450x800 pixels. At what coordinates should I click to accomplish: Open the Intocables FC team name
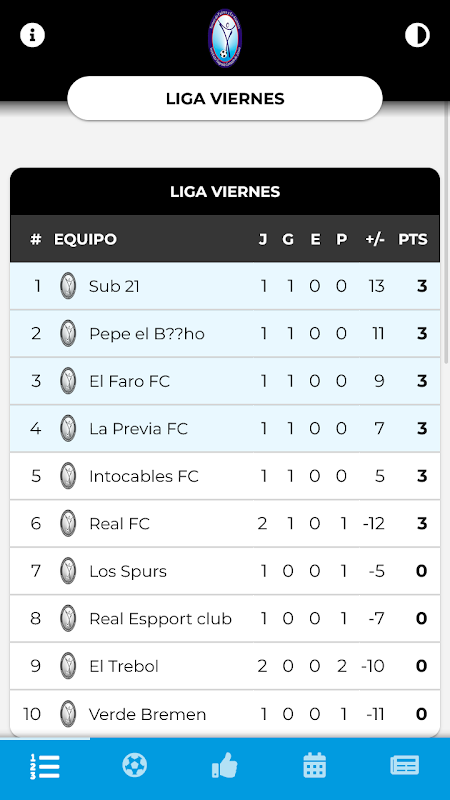[x=144, y=476]
